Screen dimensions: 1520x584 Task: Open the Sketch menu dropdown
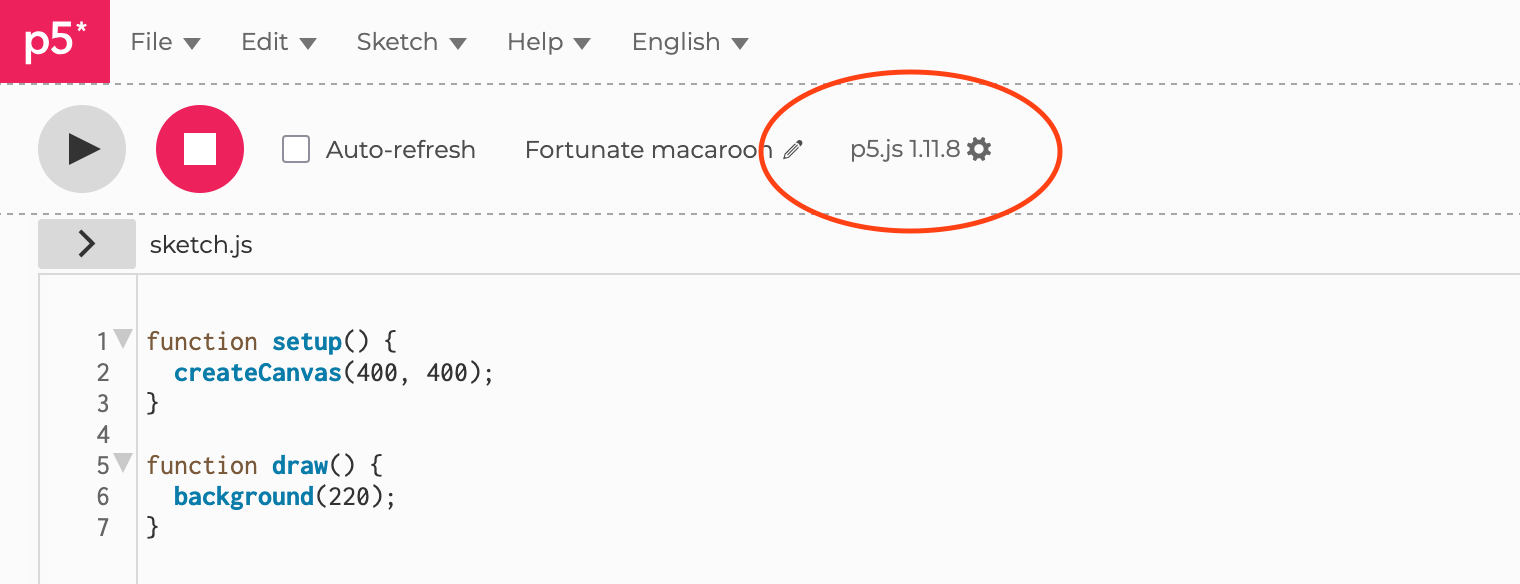click(x=410, y=41)
